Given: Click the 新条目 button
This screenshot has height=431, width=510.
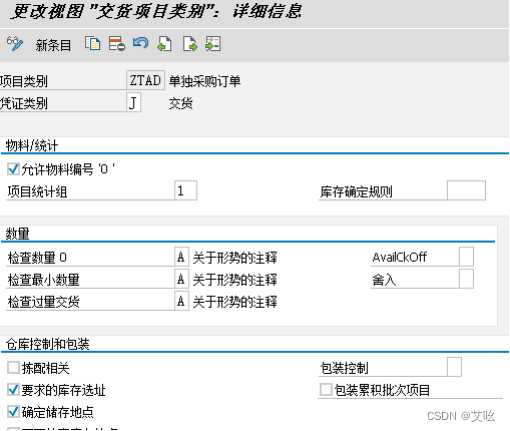Looking at the screenshot, I should click(x=53, y=45).
